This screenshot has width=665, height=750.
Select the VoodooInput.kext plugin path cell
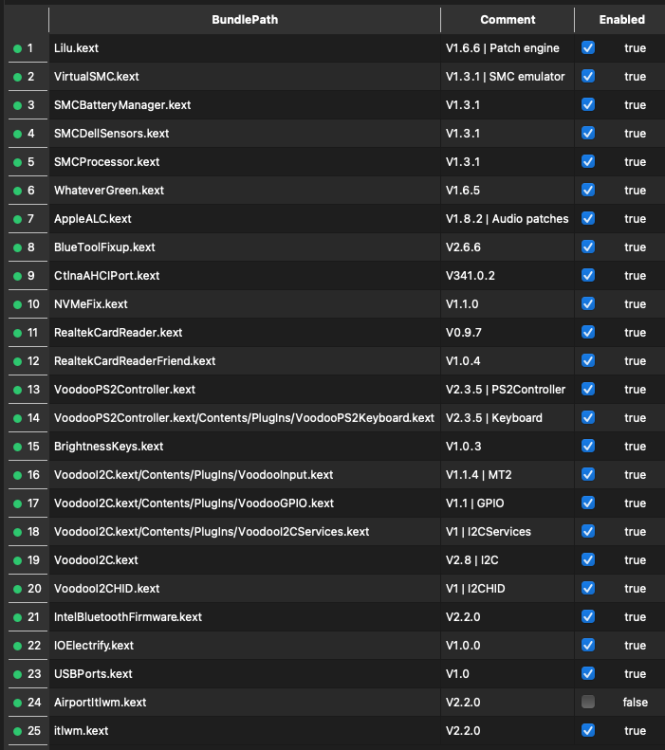tap(244, 474)
